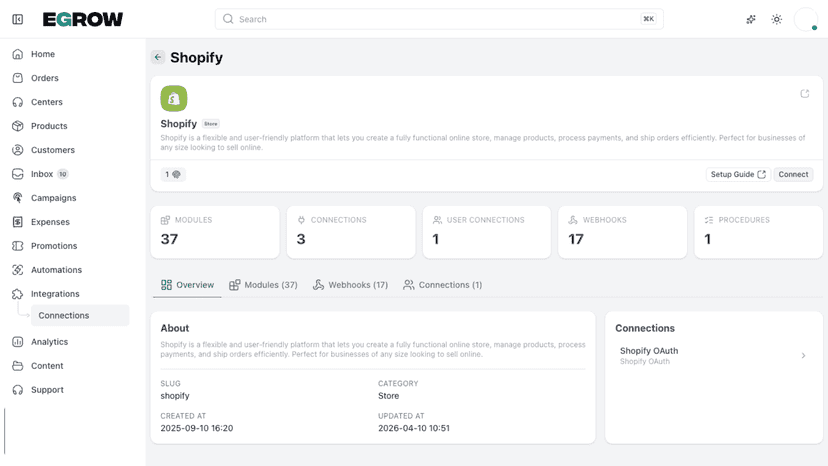The image size is (828, 466).
Task: Click the Promotions ticket icon
Action: (x=17, y=246)
